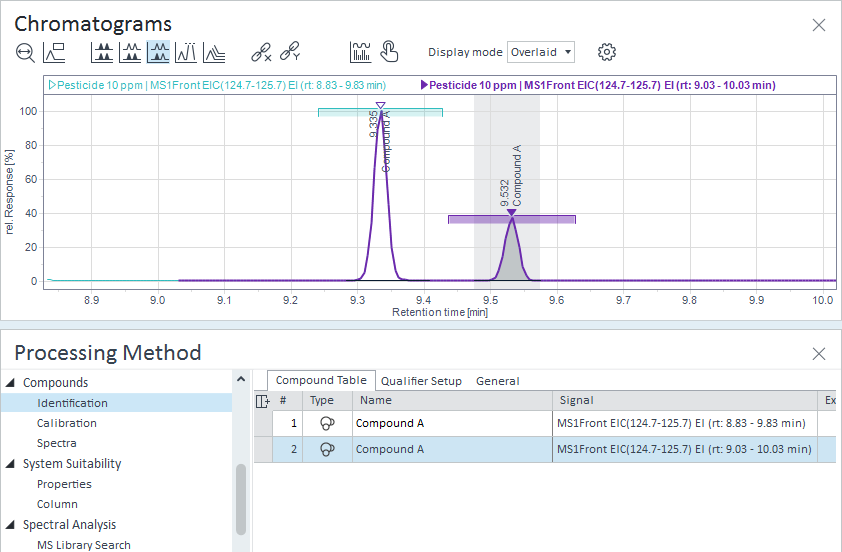Click the Compound A name cell in row 1

(452, 424)
